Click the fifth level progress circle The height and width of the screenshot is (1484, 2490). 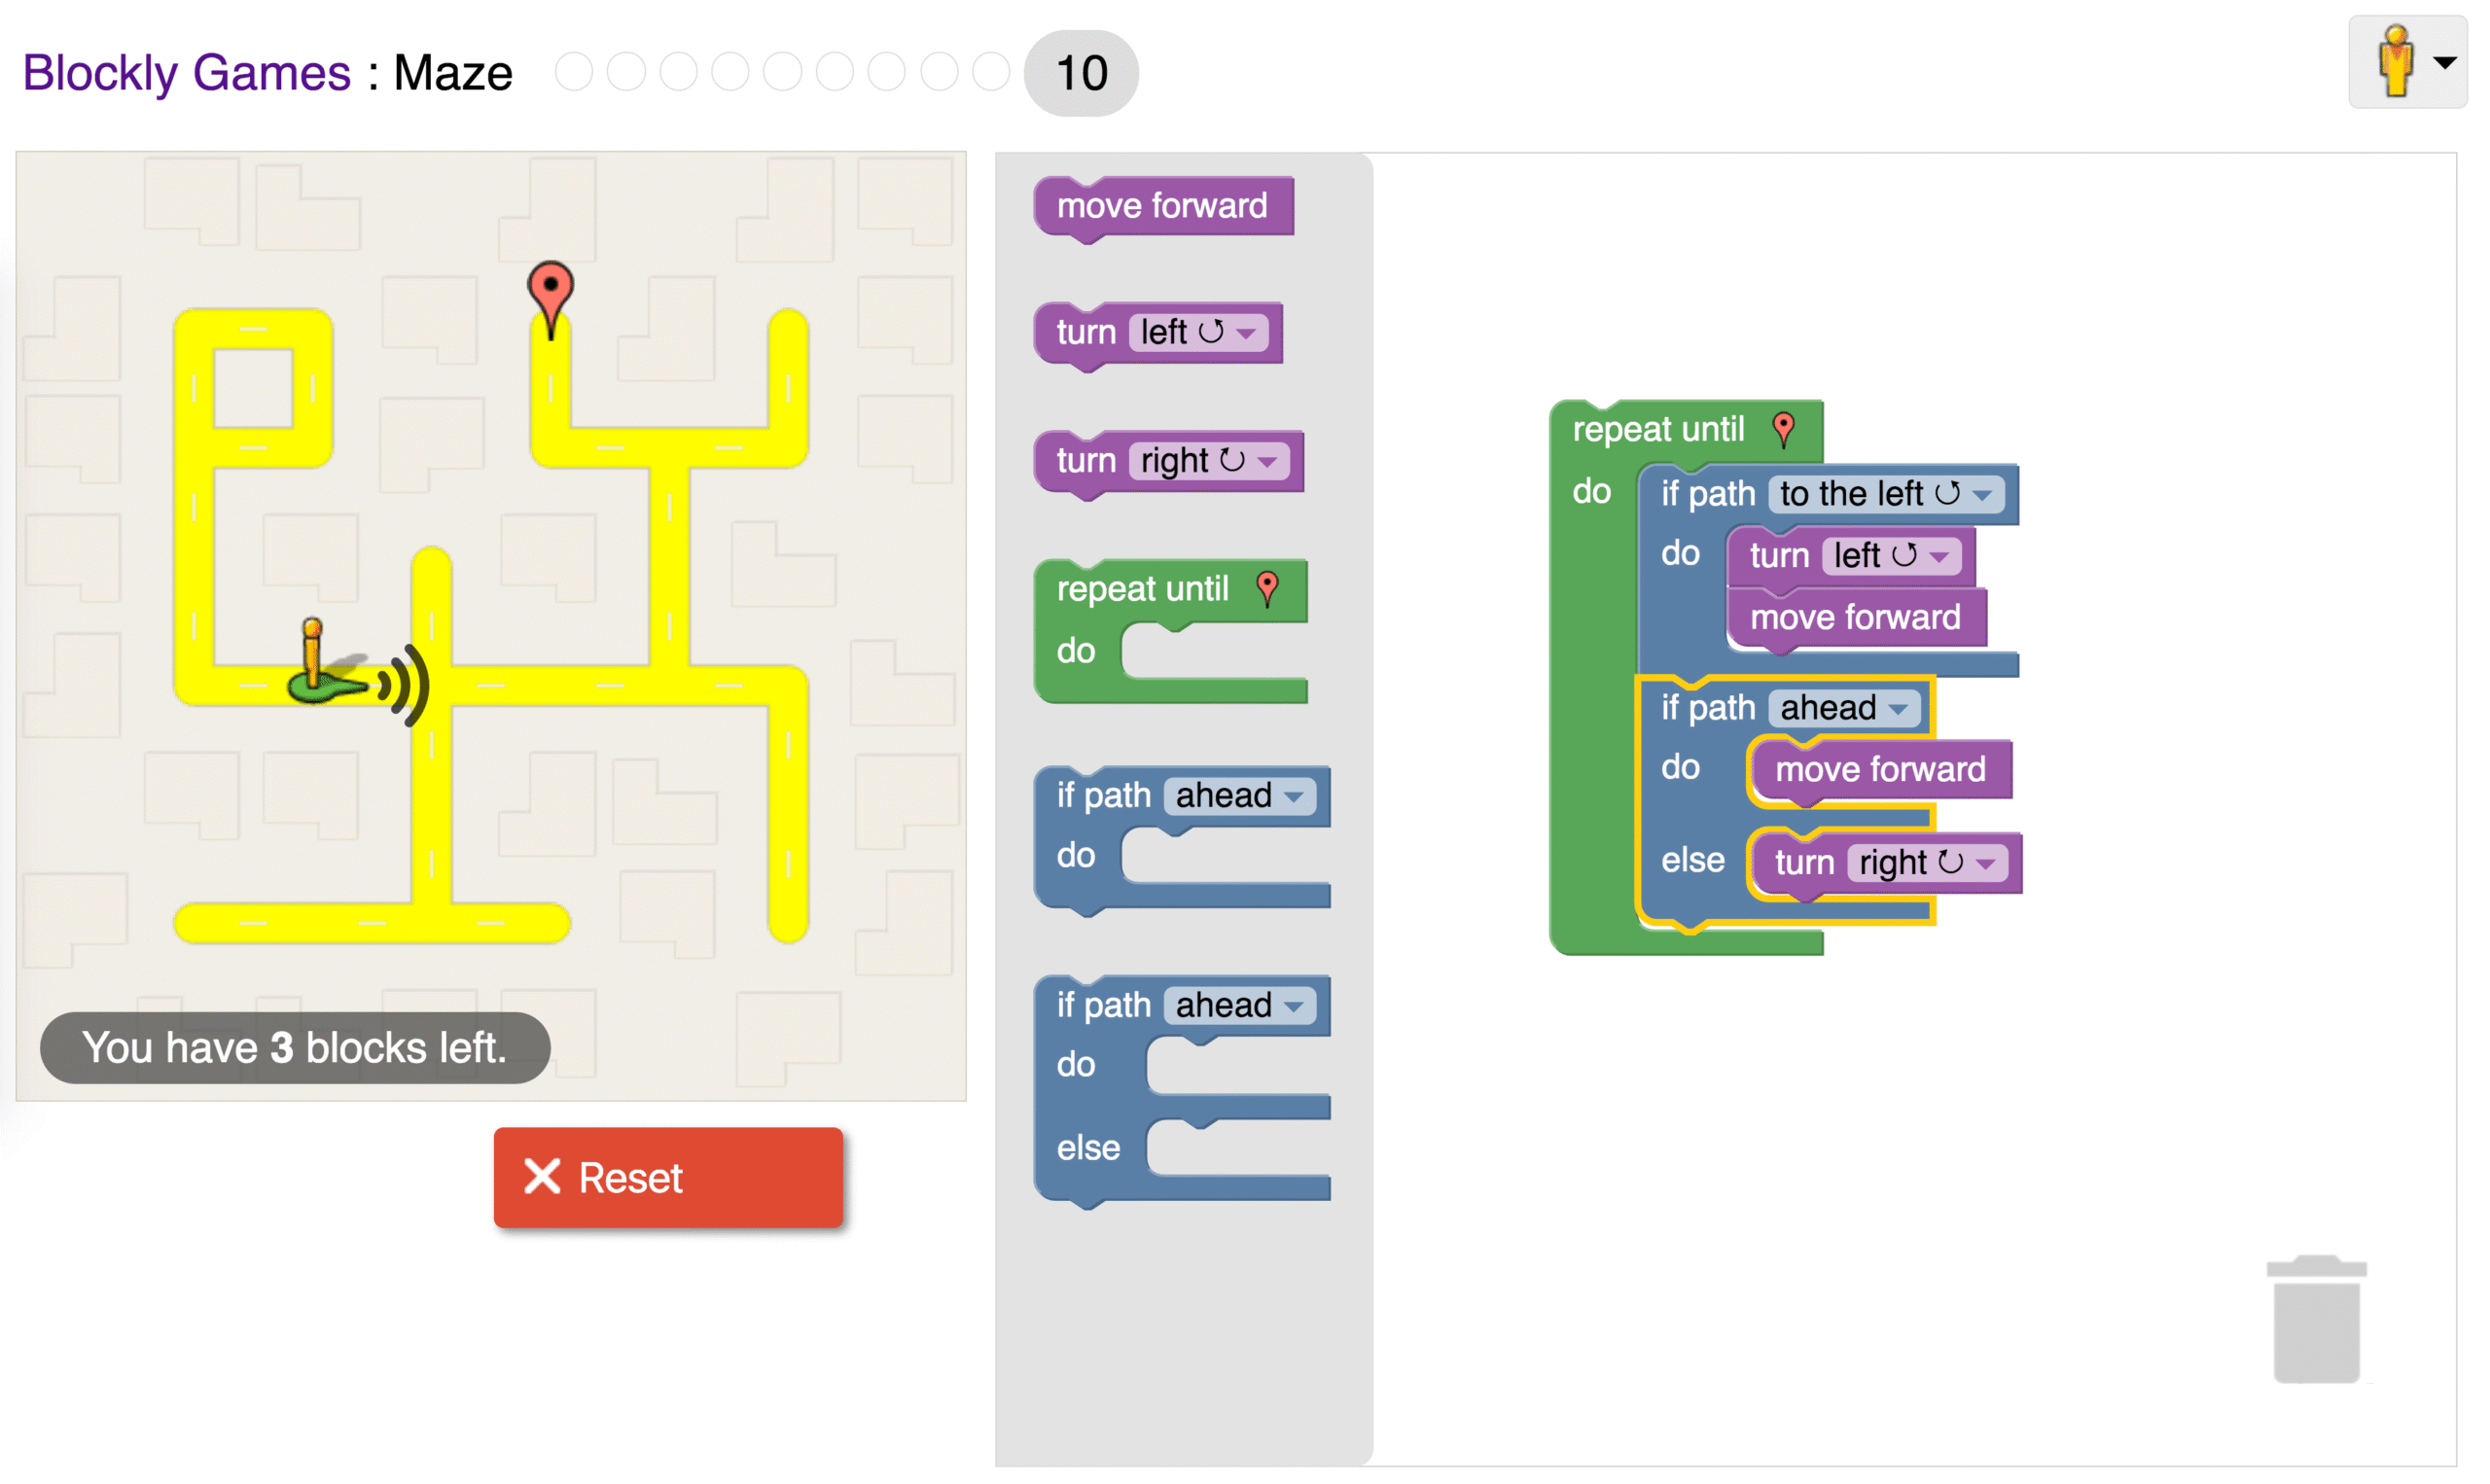[782, 71]
